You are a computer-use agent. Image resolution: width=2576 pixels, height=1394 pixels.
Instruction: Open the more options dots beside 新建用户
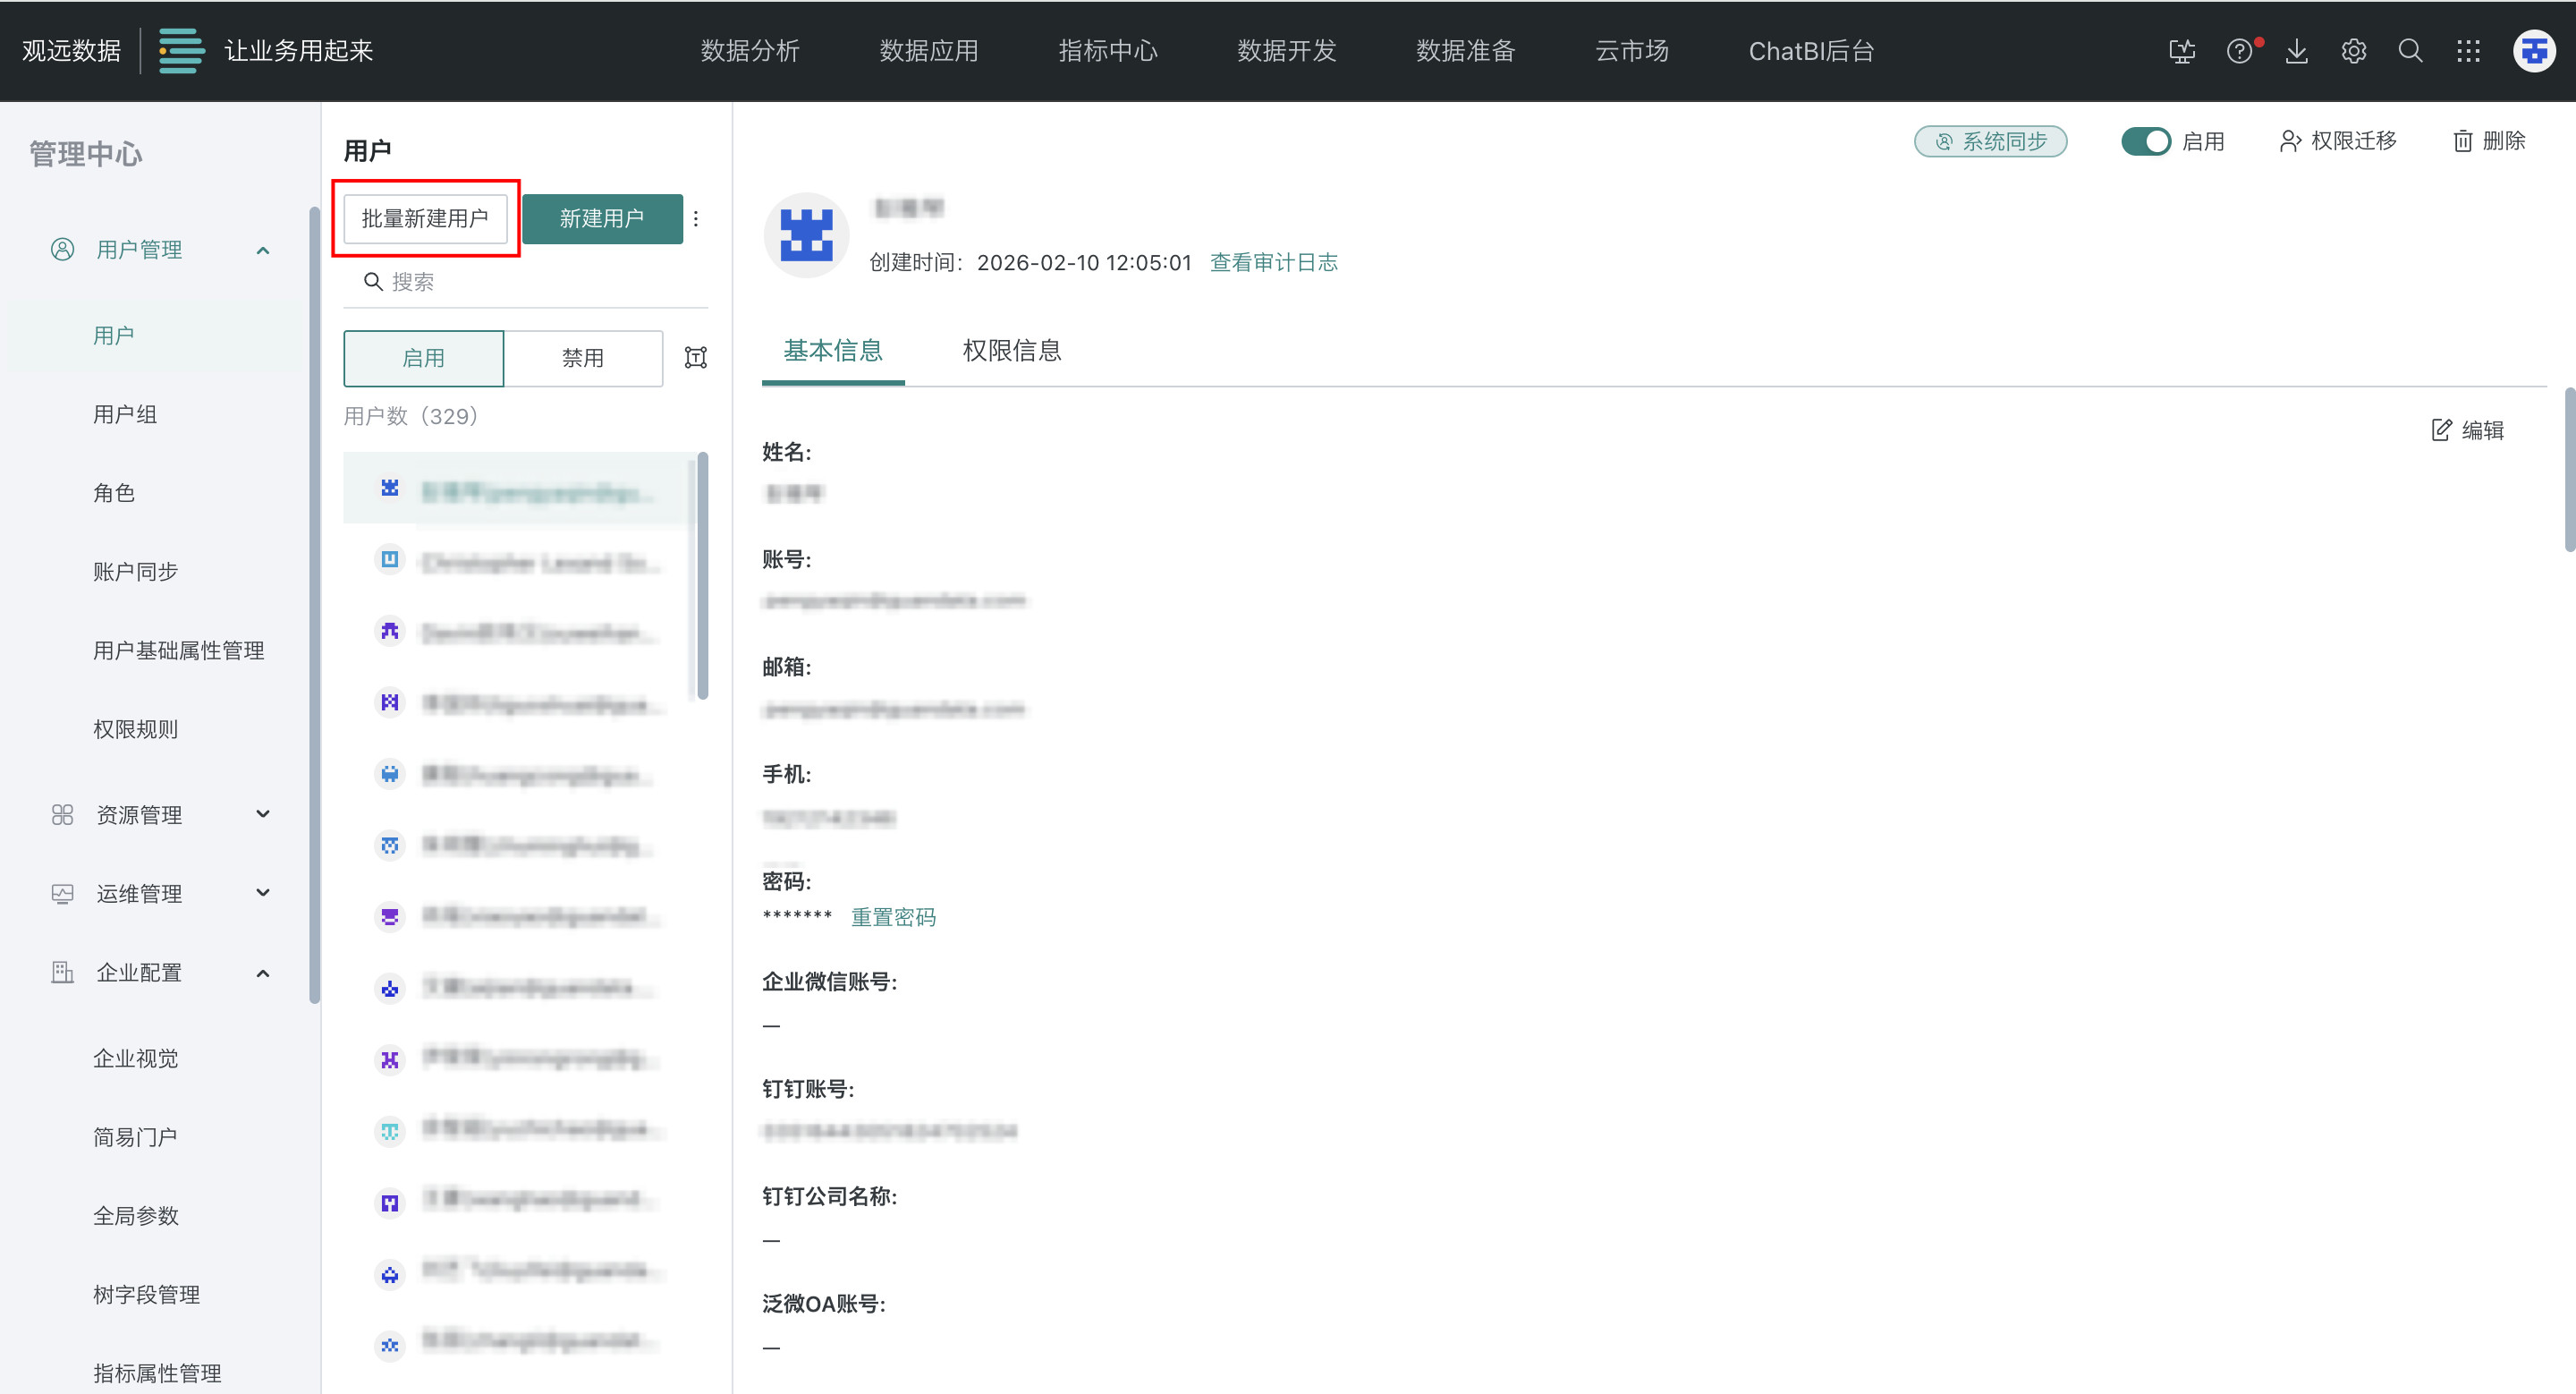696,219
